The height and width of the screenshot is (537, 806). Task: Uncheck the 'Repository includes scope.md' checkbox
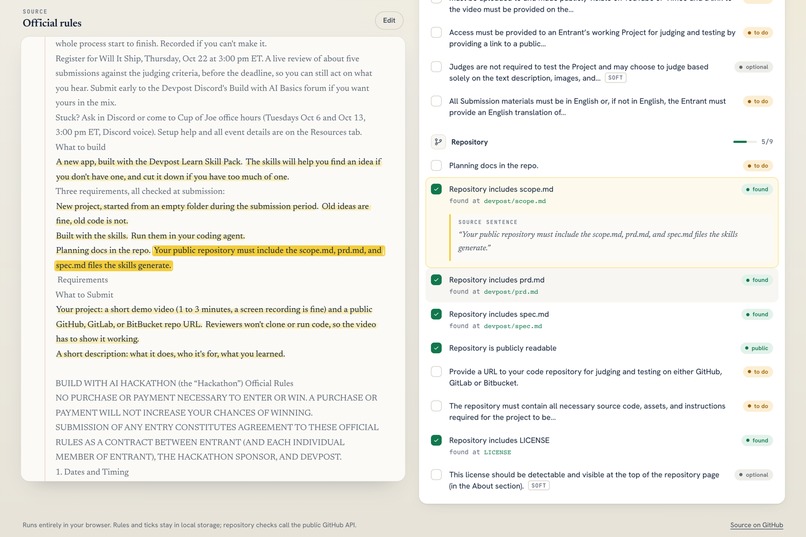pos(436,189)
